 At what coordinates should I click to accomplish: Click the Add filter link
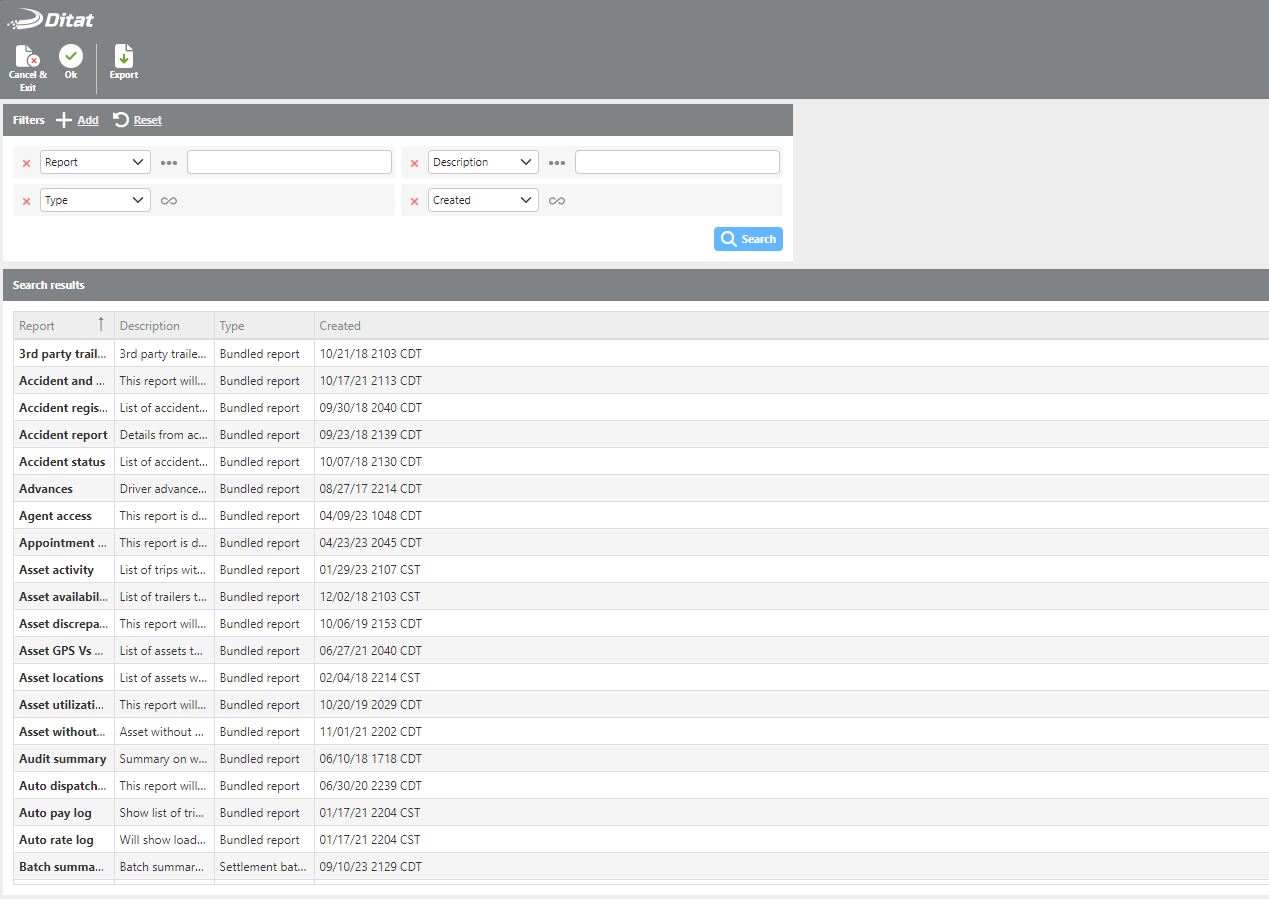[x=87, y=120]
